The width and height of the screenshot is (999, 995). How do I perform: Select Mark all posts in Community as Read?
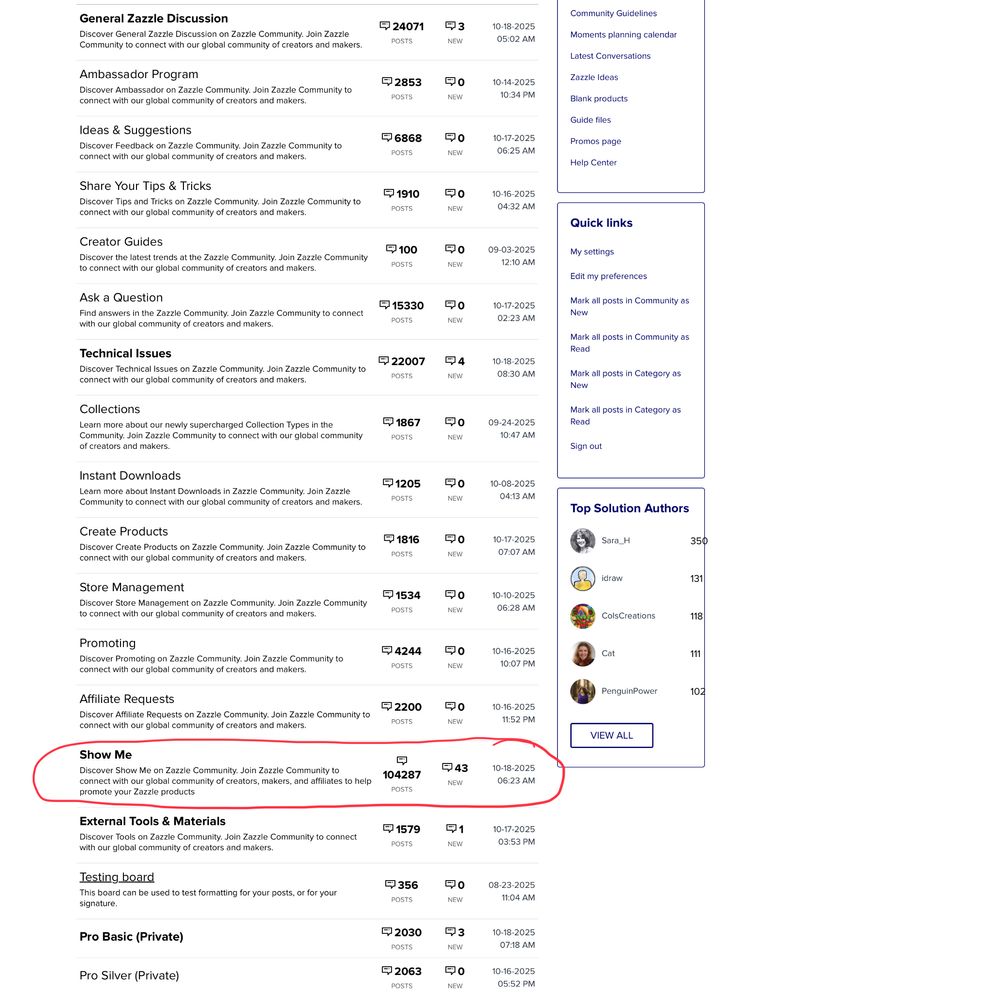point(629,343)
